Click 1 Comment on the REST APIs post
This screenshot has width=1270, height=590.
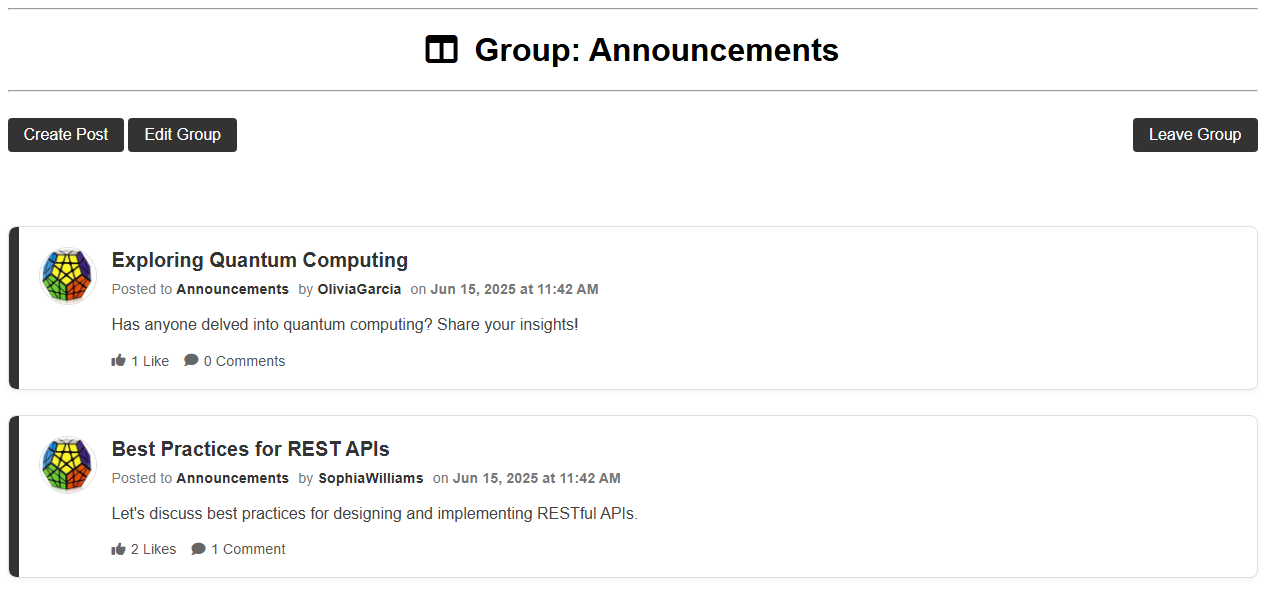pyautogui.click(x=248, y=548)
